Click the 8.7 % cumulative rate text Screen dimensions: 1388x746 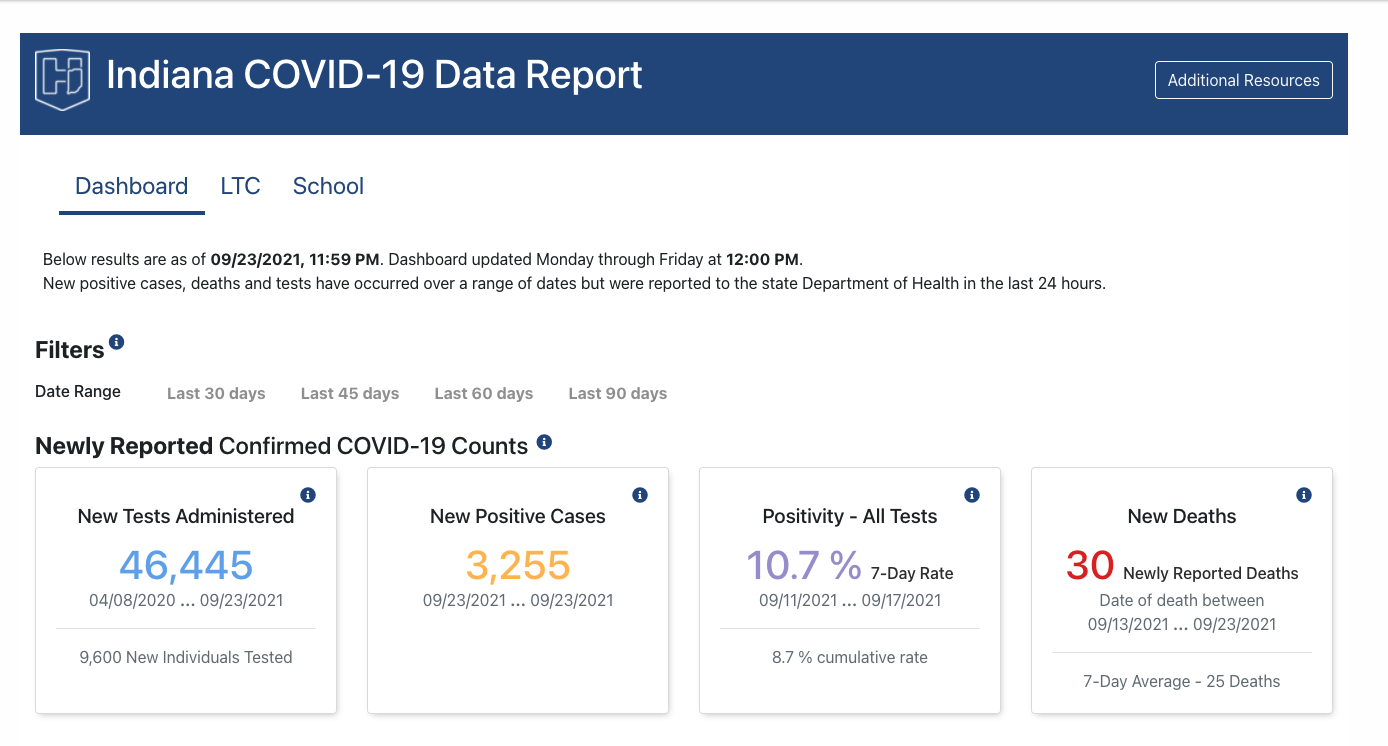pos(850,657)
